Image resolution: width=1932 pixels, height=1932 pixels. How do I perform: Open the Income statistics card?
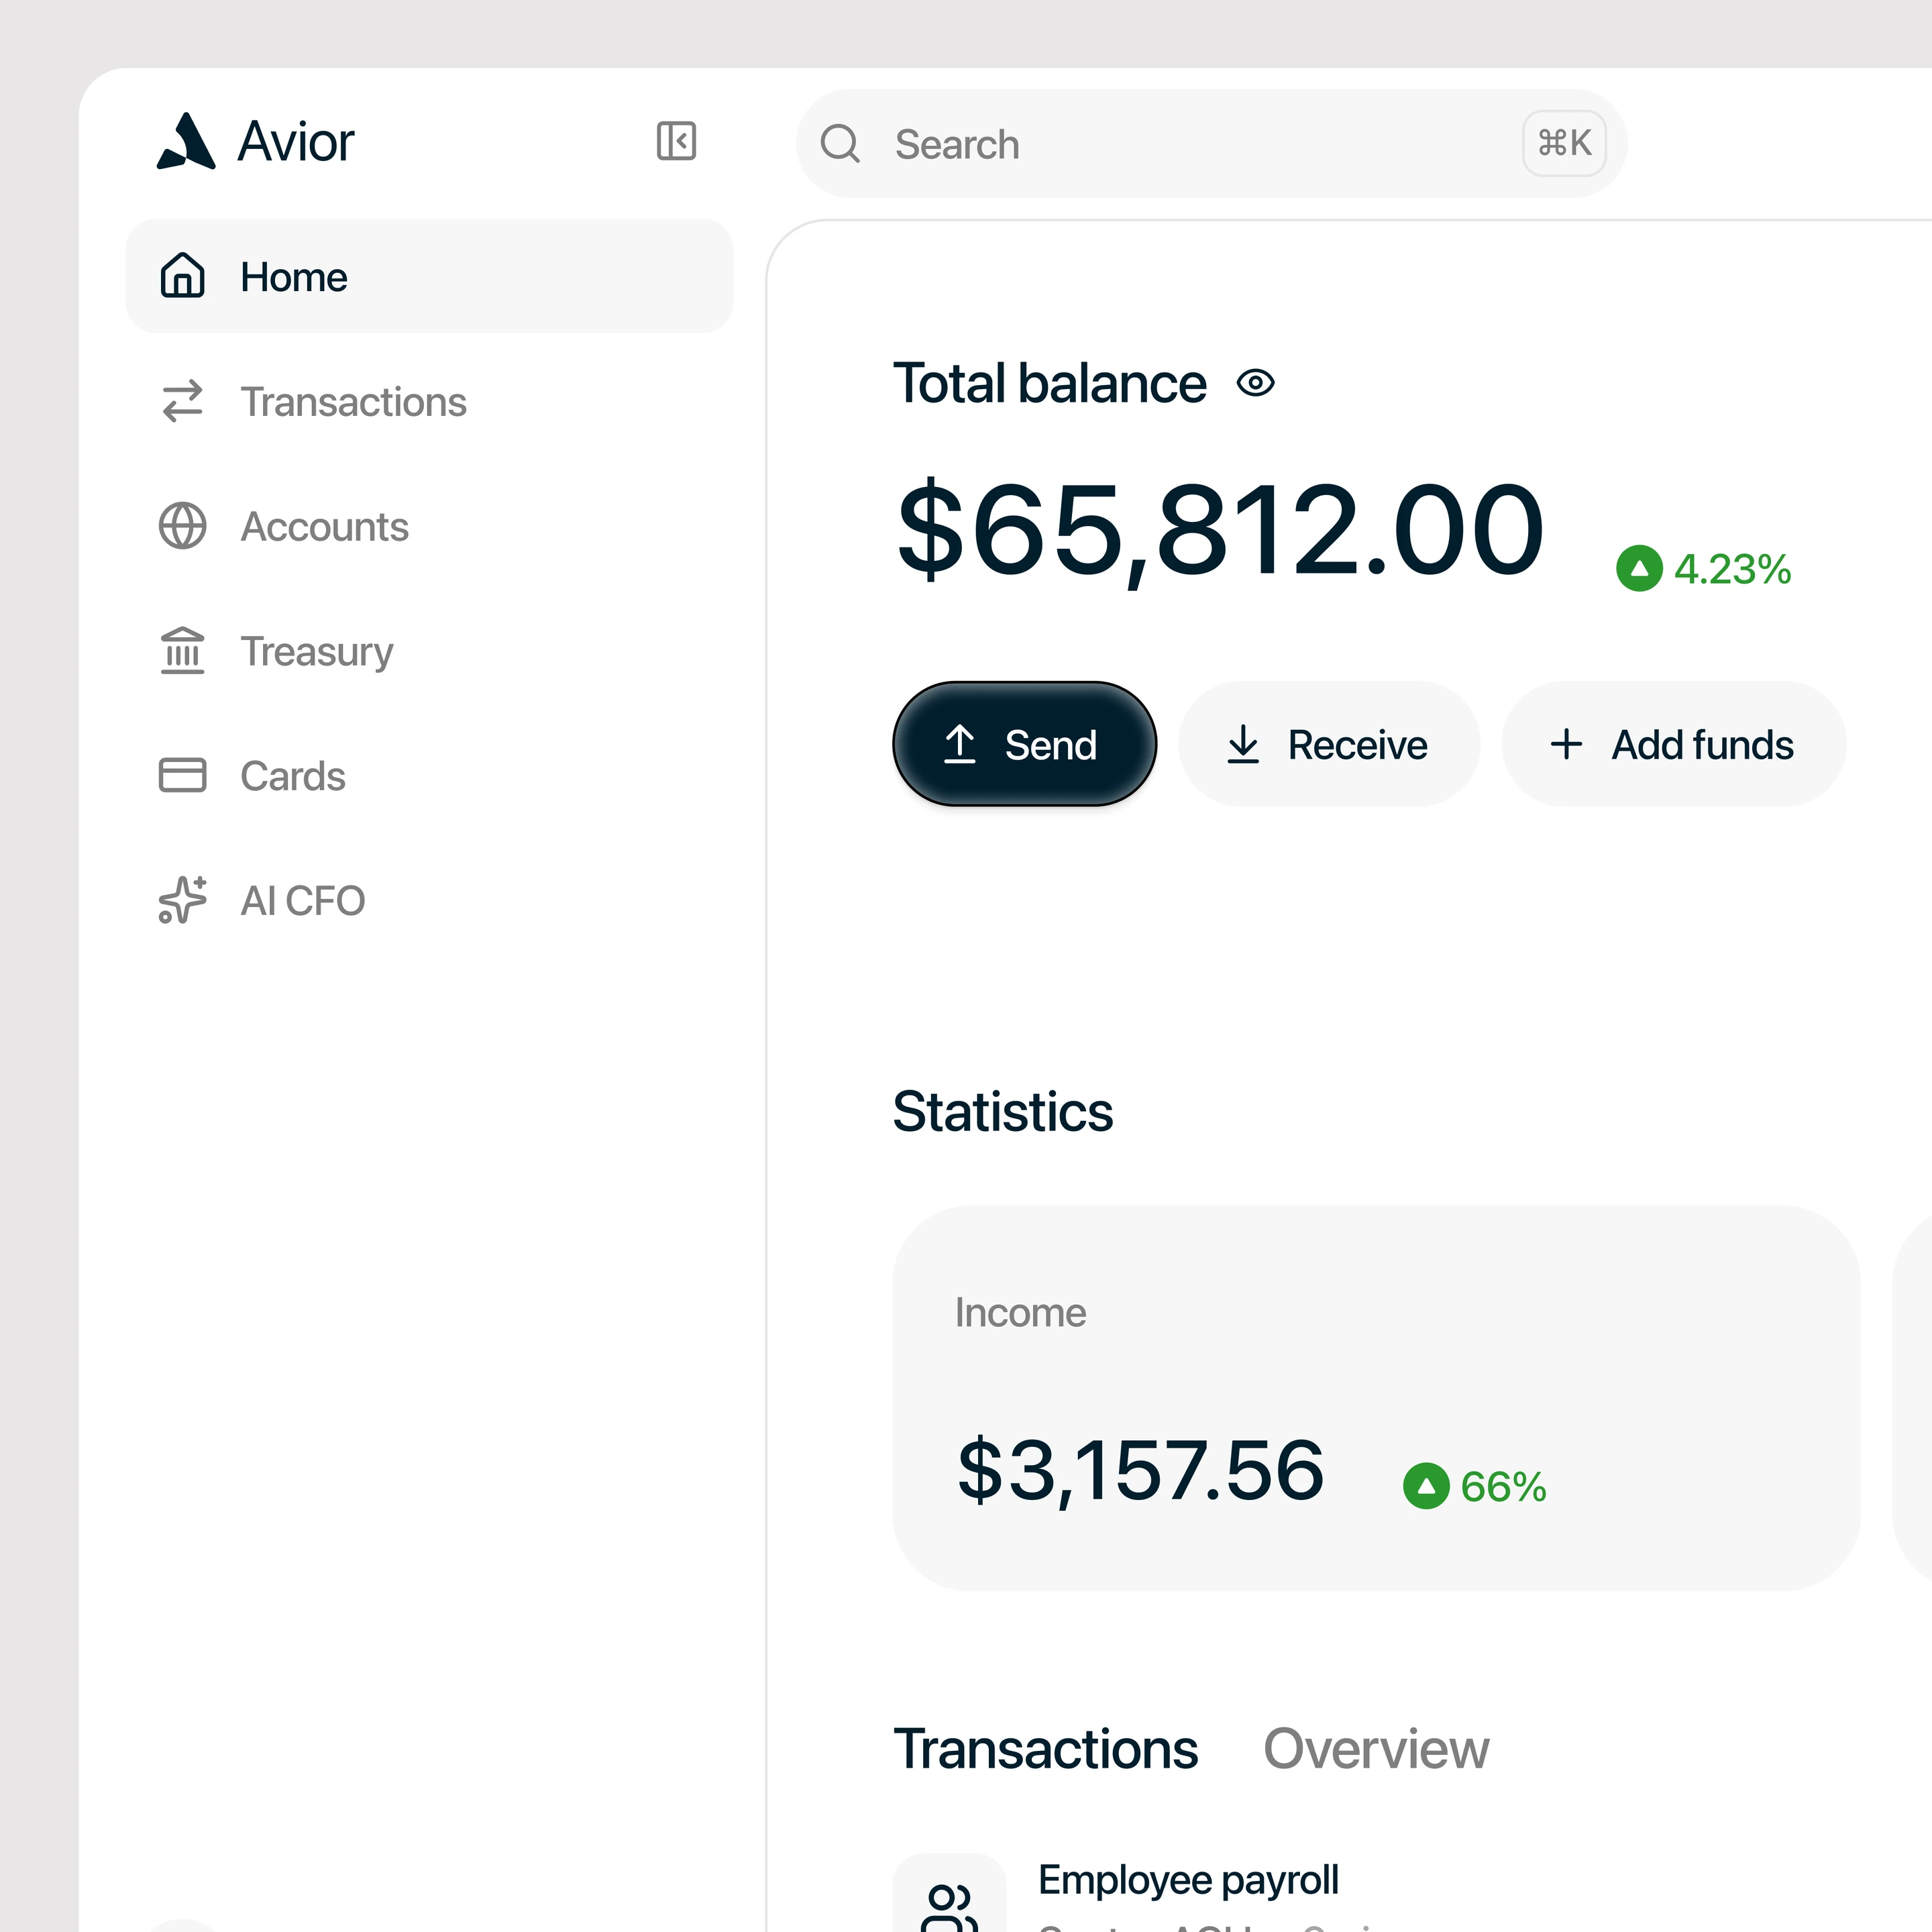[1376, 1398]
